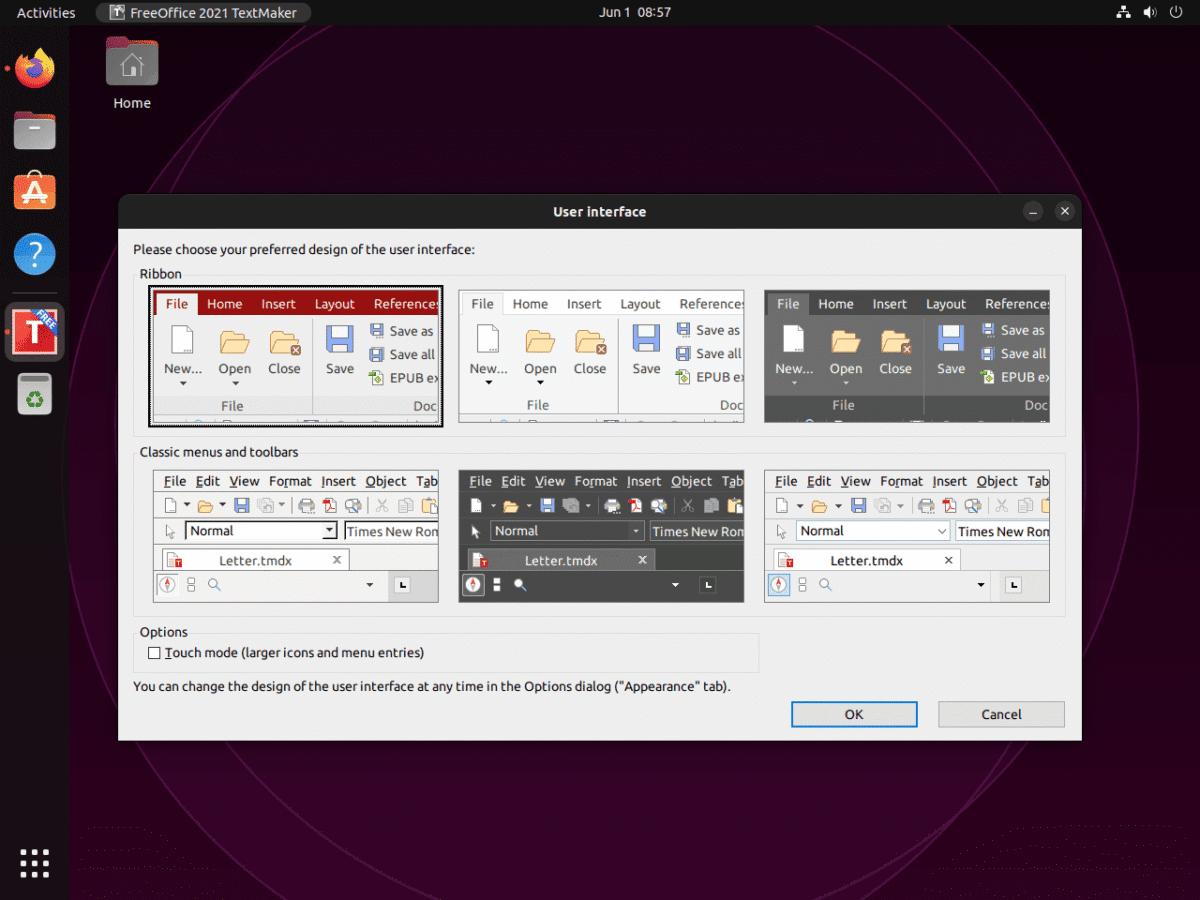Pick the last light classic menus preview
1200x900 pixels.
(907, 536)
